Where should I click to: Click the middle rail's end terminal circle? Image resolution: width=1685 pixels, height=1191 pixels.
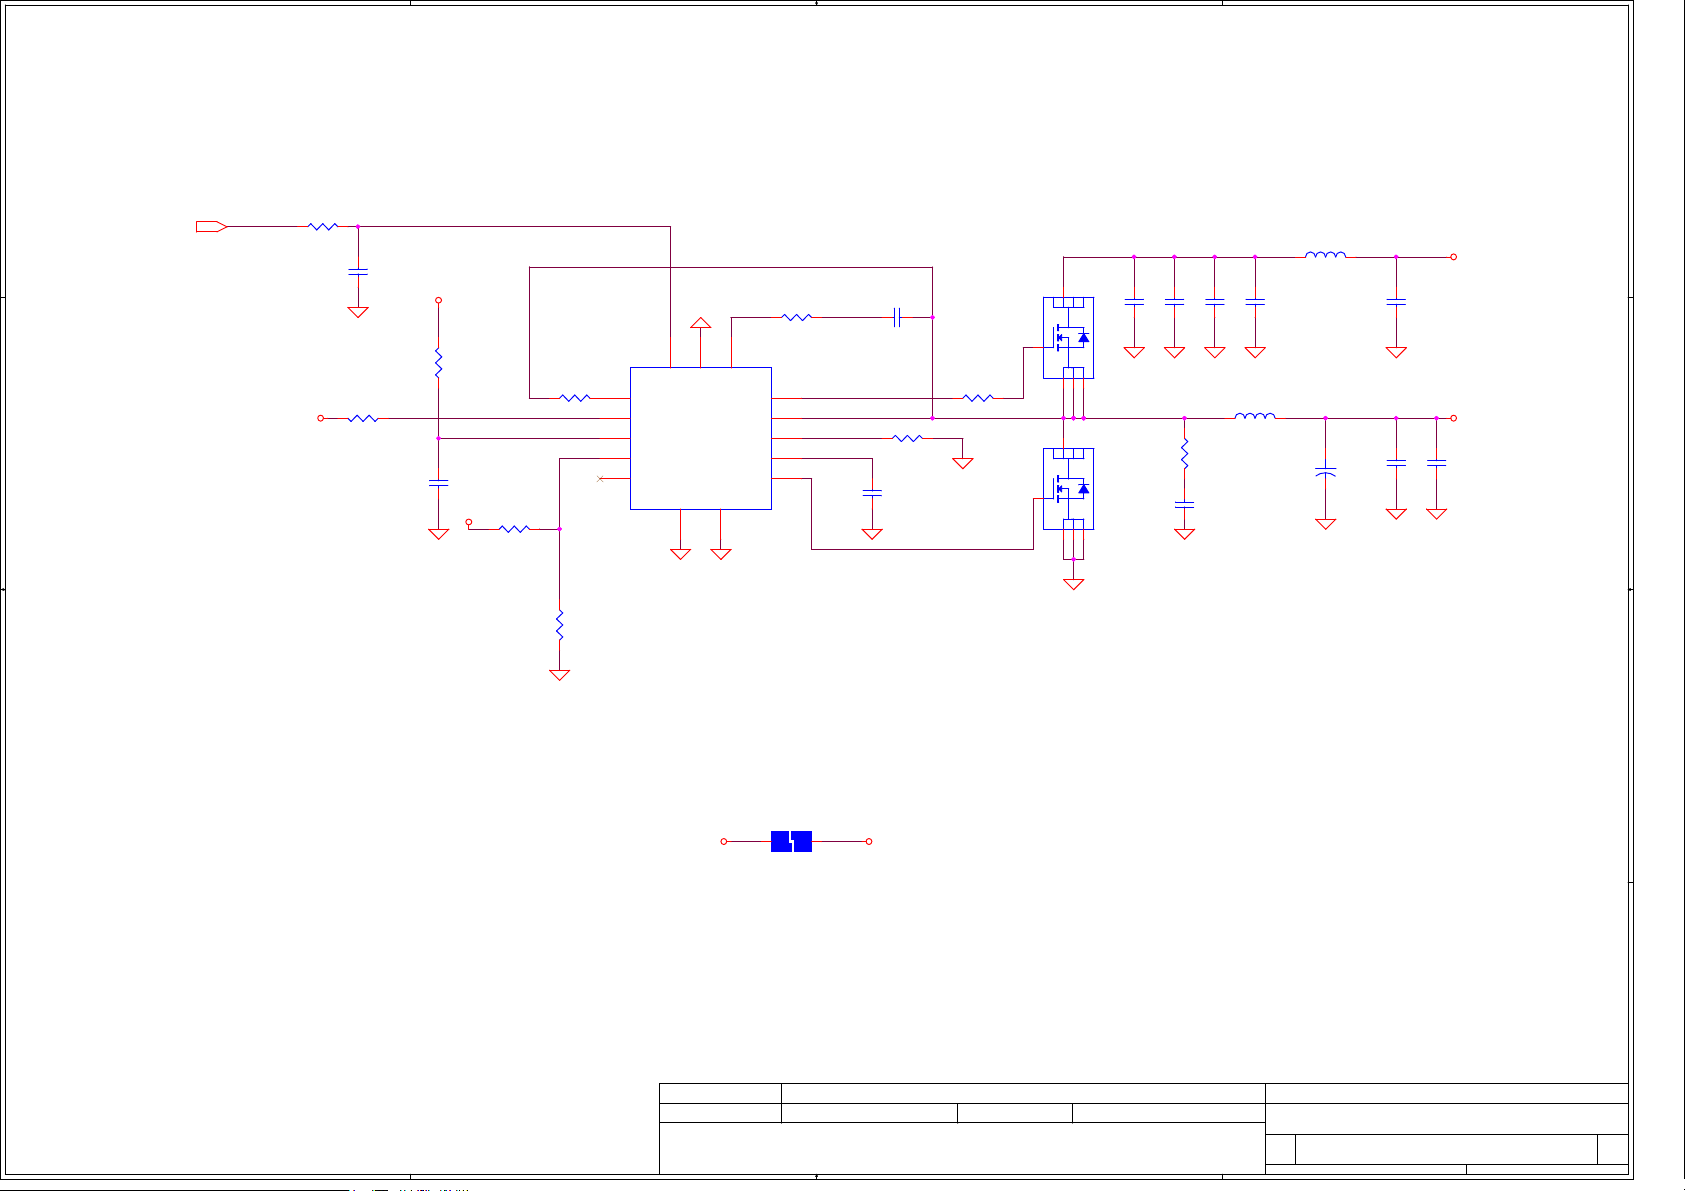(x=1454, y=418)
